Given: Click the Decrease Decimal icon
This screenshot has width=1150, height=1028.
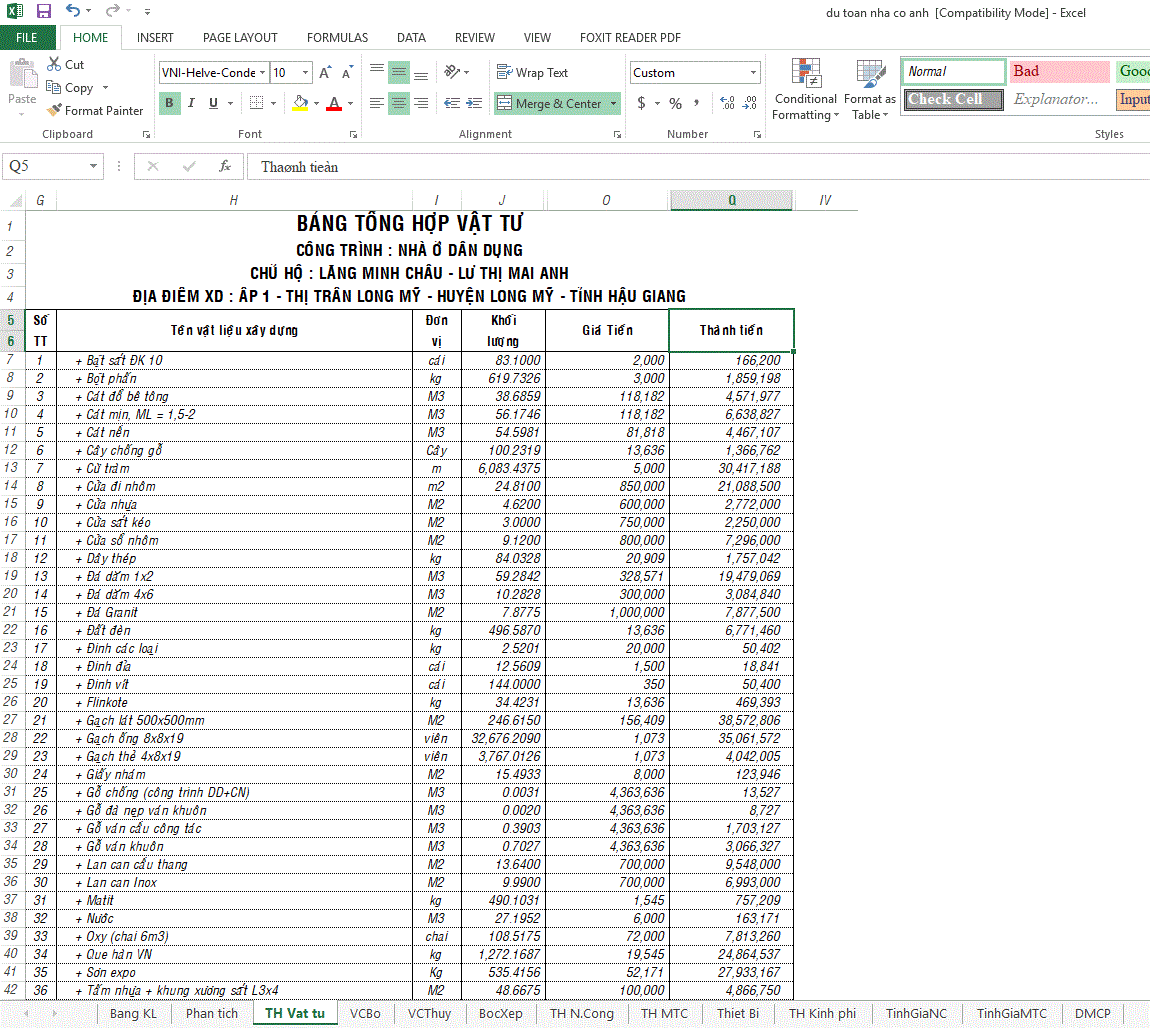Looking at the screenshot, I should pyautogui.click(x=750, y=103).
